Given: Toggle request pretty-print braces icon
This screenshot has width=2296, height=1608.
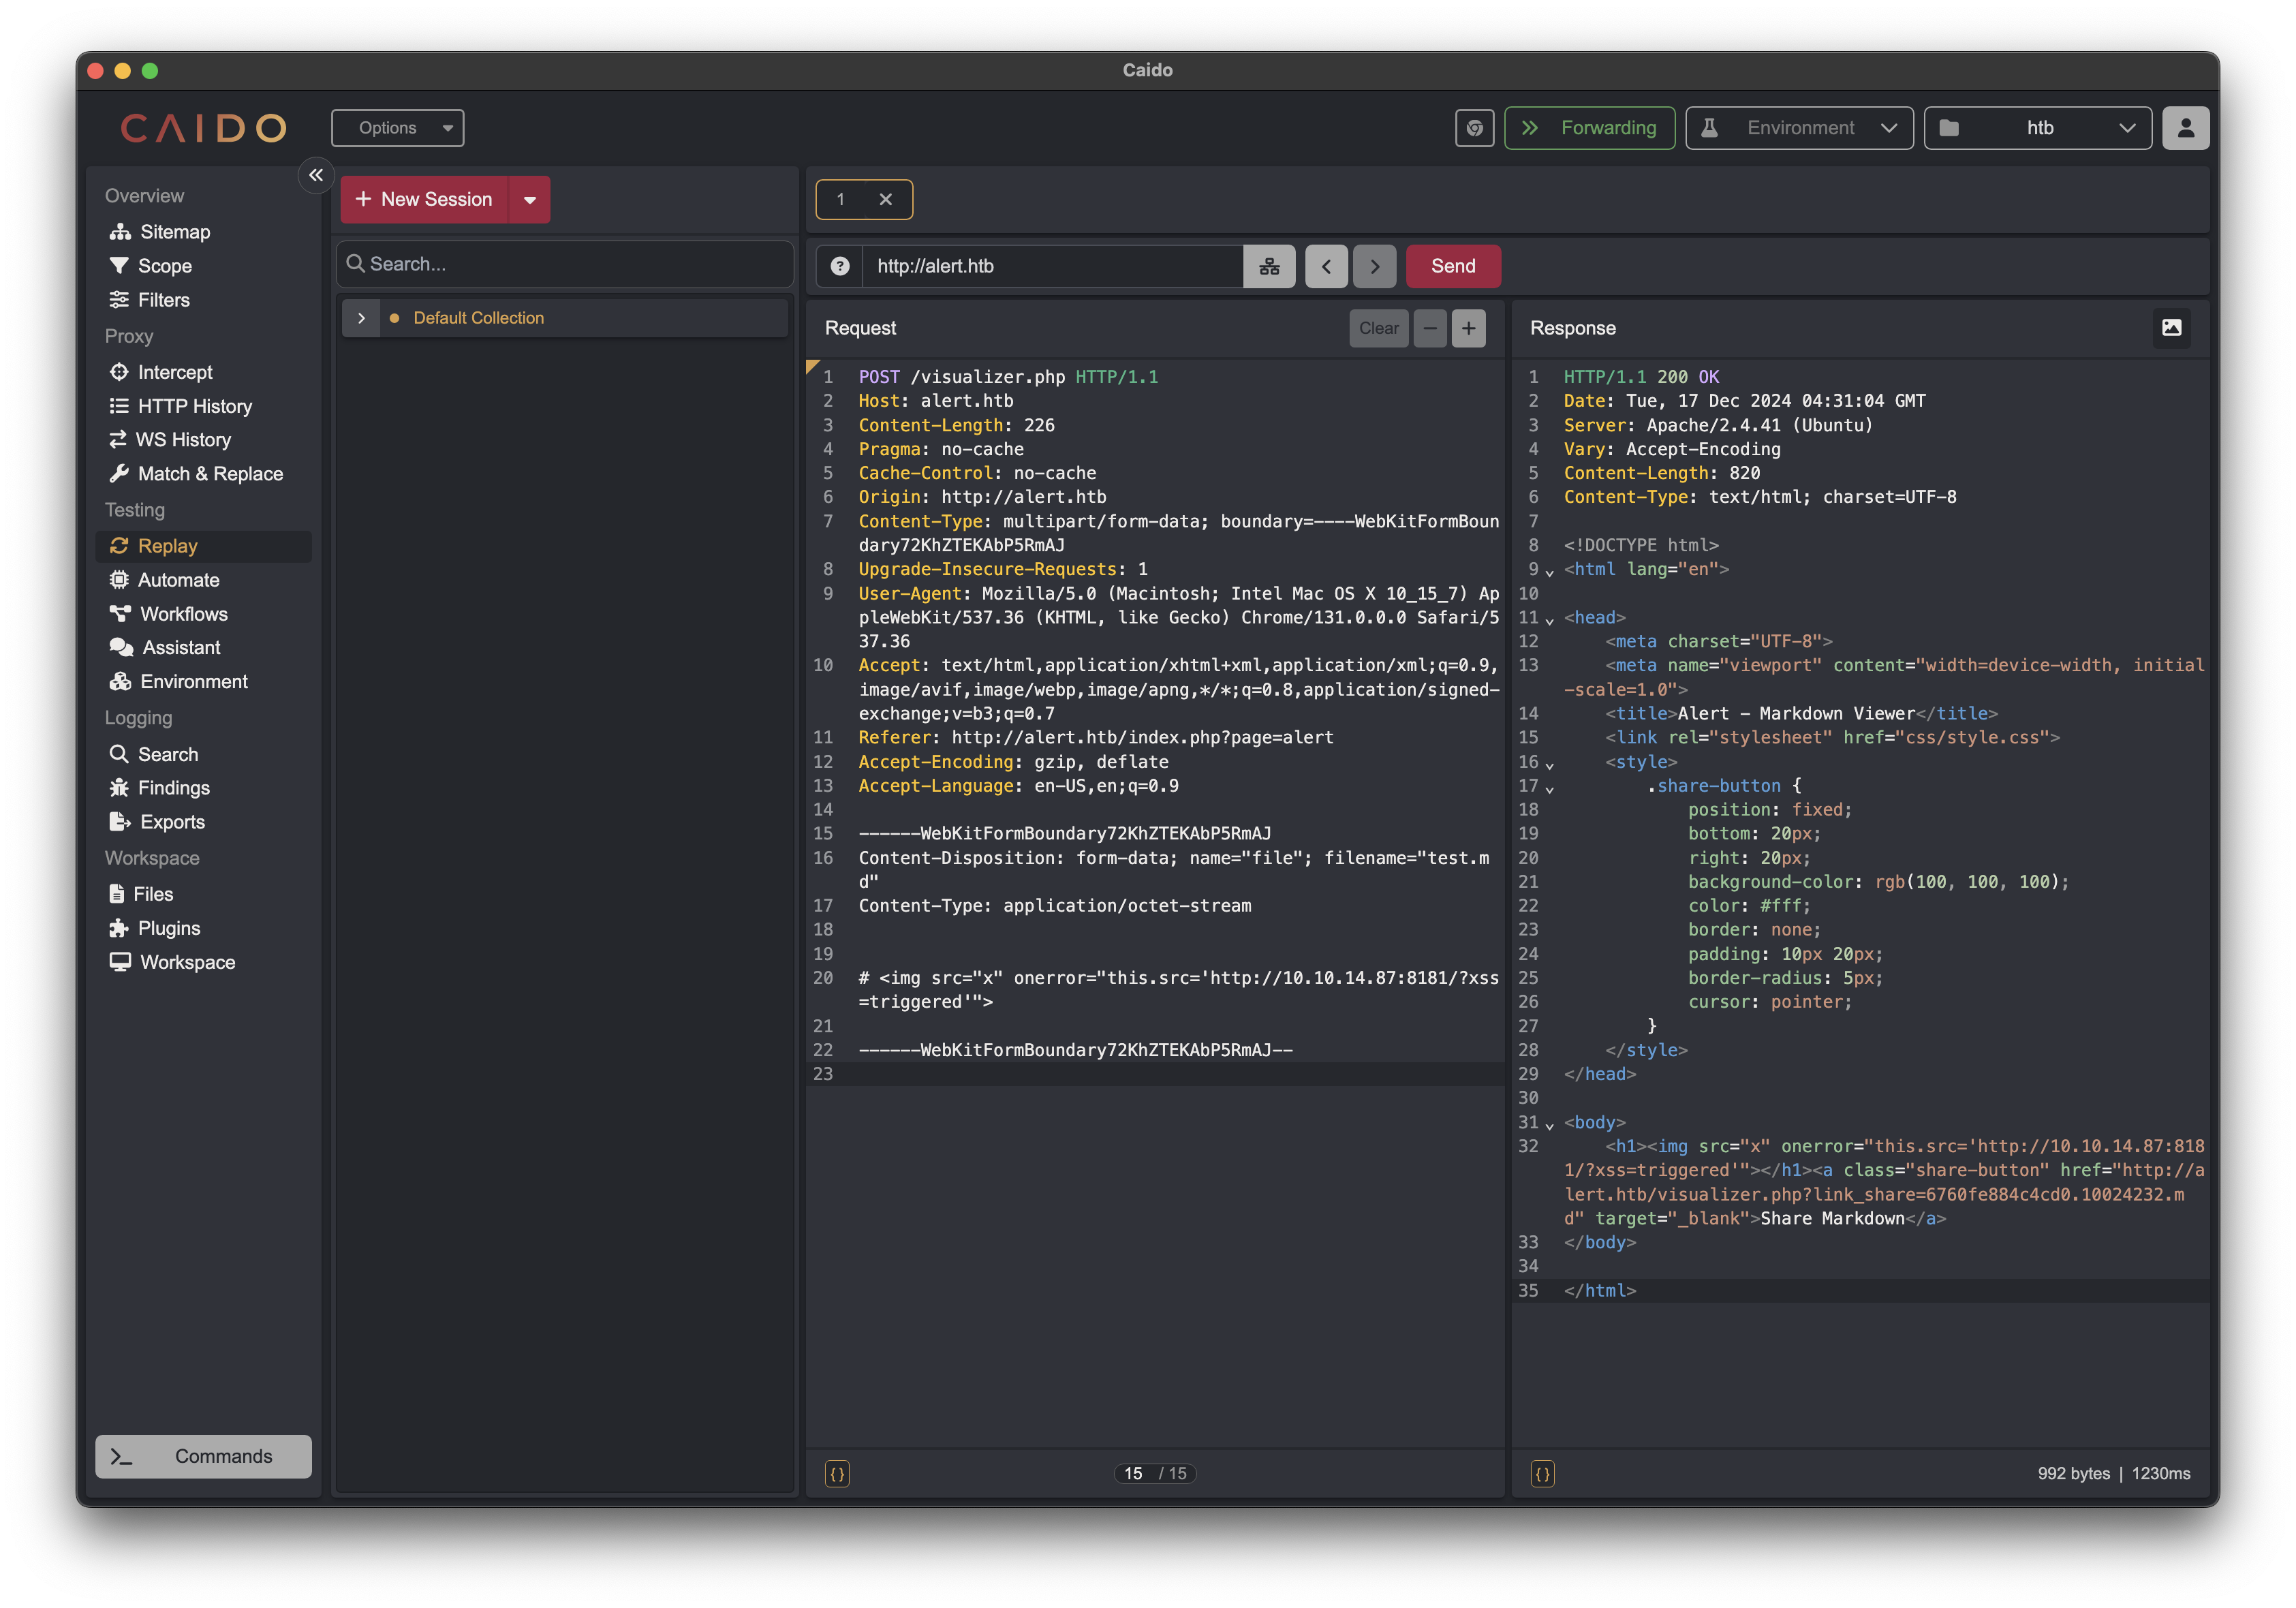Looking at the screenshot, I should (x=837, y=1473).
